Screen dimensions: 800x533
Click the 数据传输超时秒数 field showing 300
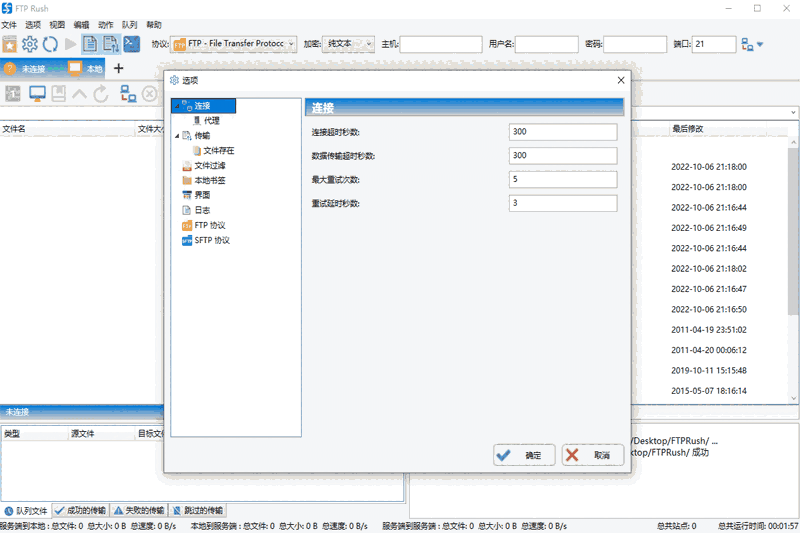tap(563, 156)
